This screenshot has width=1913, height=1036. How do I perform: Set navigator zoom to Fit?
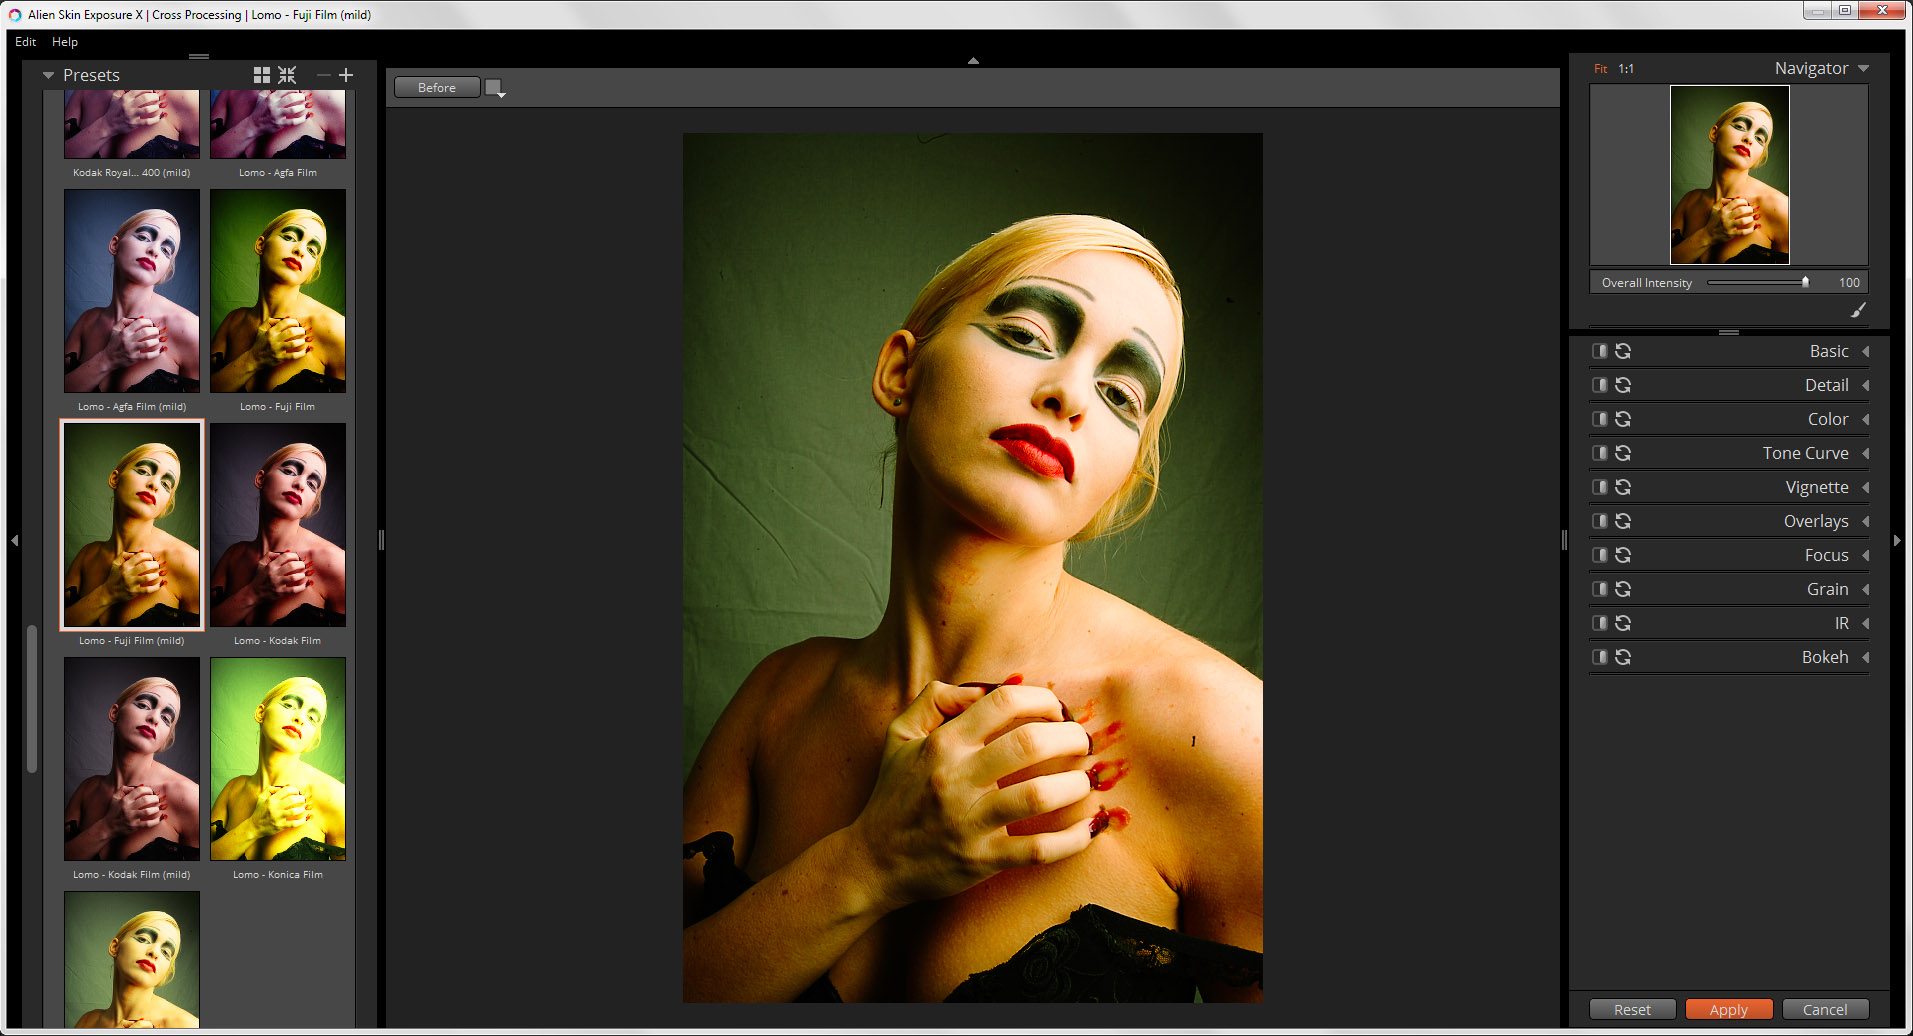1601,69
